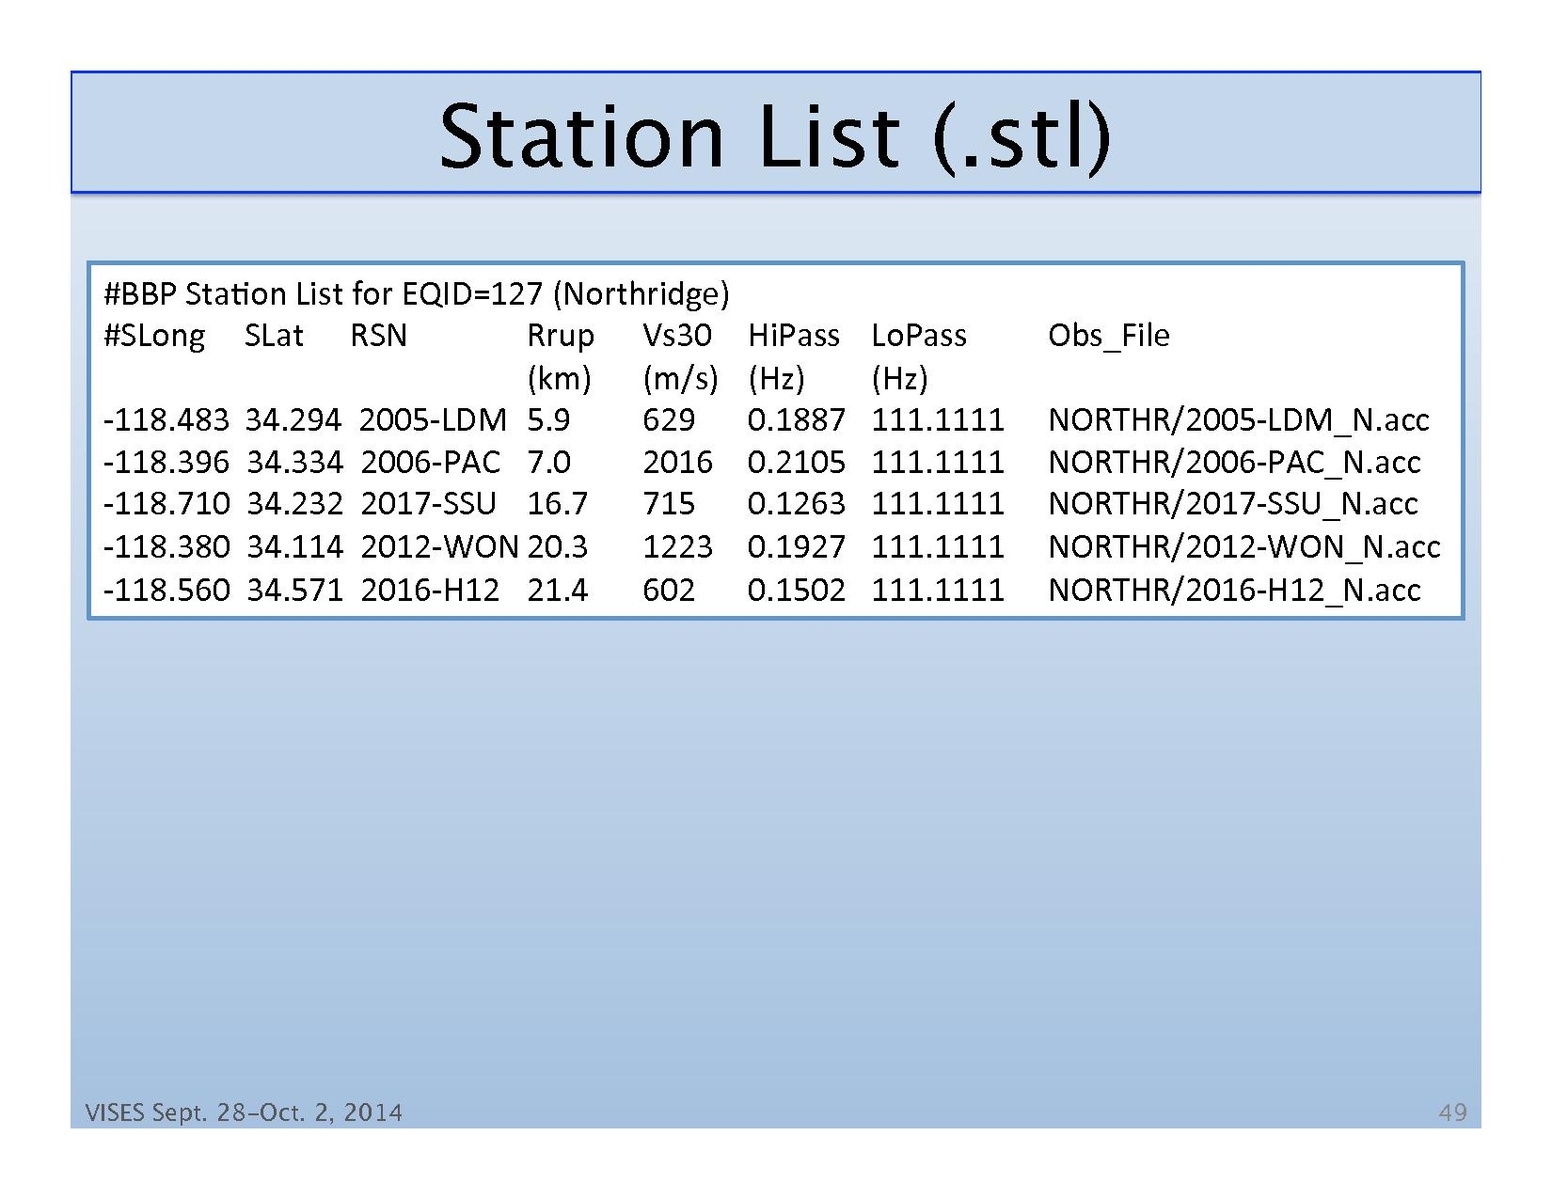Click the "HiPass" column header
This screenshot has width=1552, height=1199.
point(793,336)
